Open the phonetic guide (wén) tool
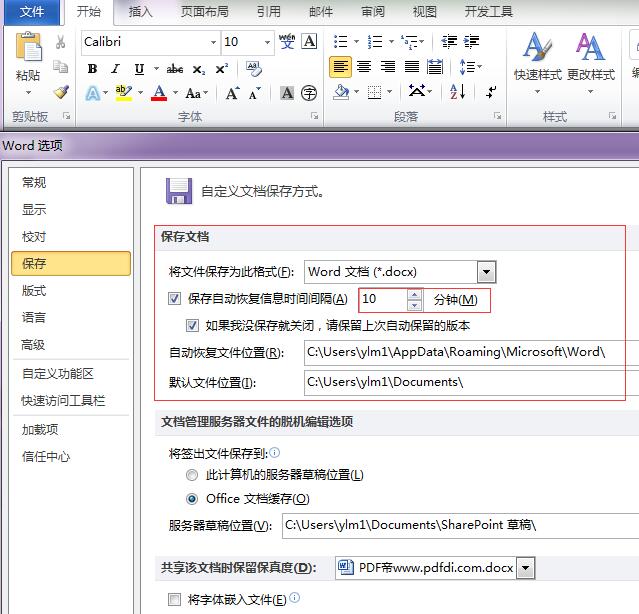The image size is (639, 614). click(x=287, y=41)
